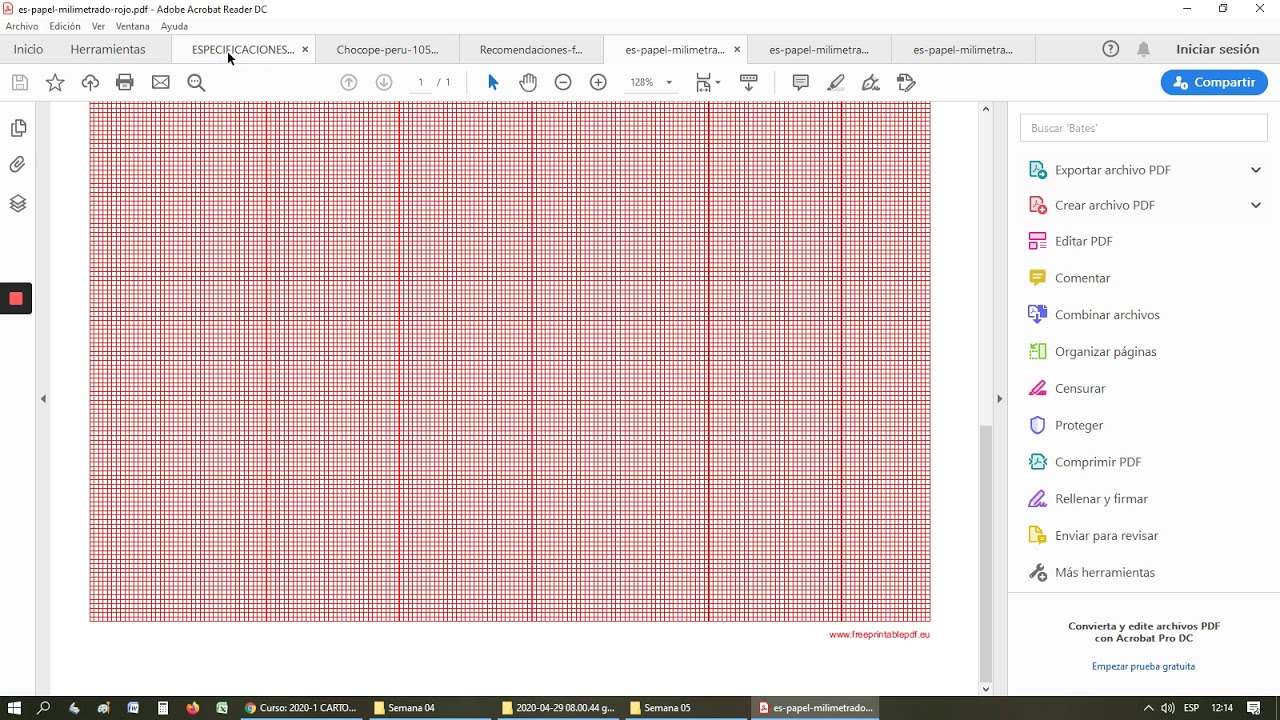
Task: Expand Crear archivo PDF section
Action: point(1256,205)
